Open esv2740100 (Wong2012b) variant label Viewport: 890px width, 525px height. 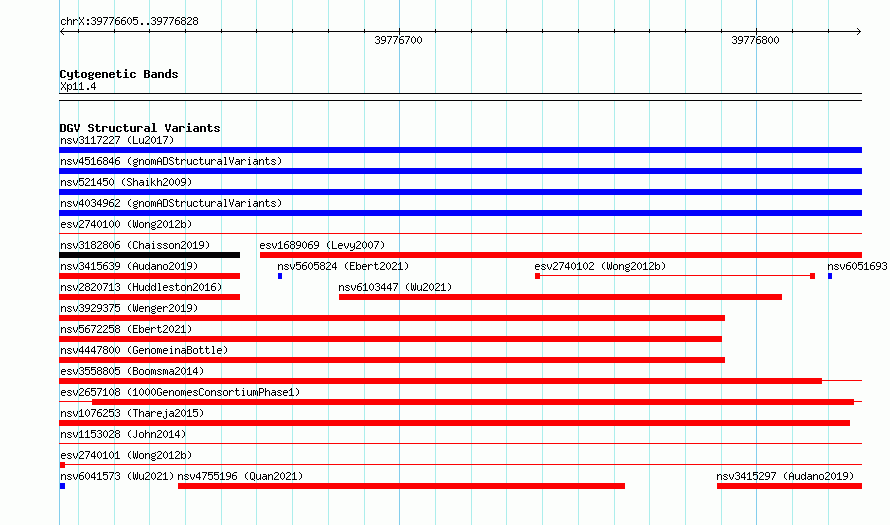point(126,224)
